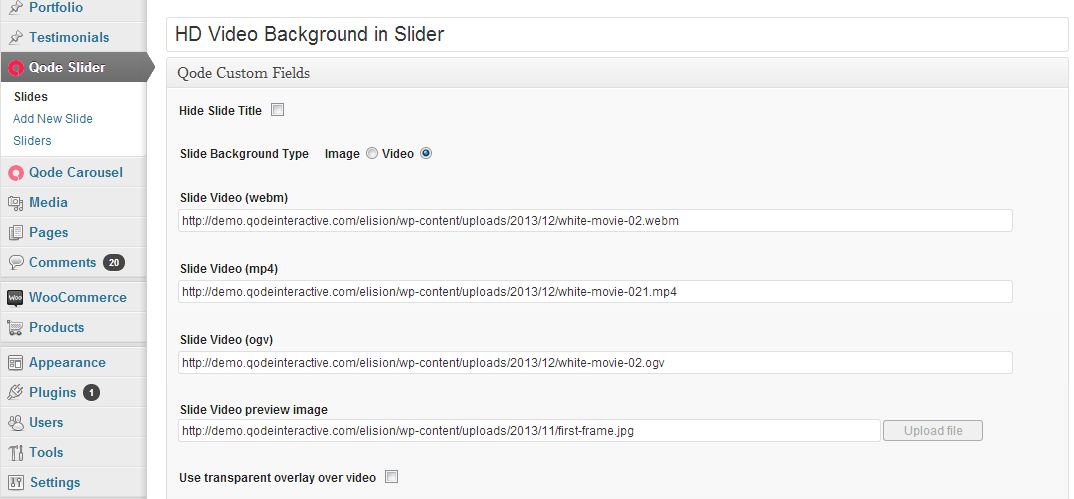The image size is (1074, 499).
Task: Open the Testimonials menu item
Action: [x=69, y=37]
